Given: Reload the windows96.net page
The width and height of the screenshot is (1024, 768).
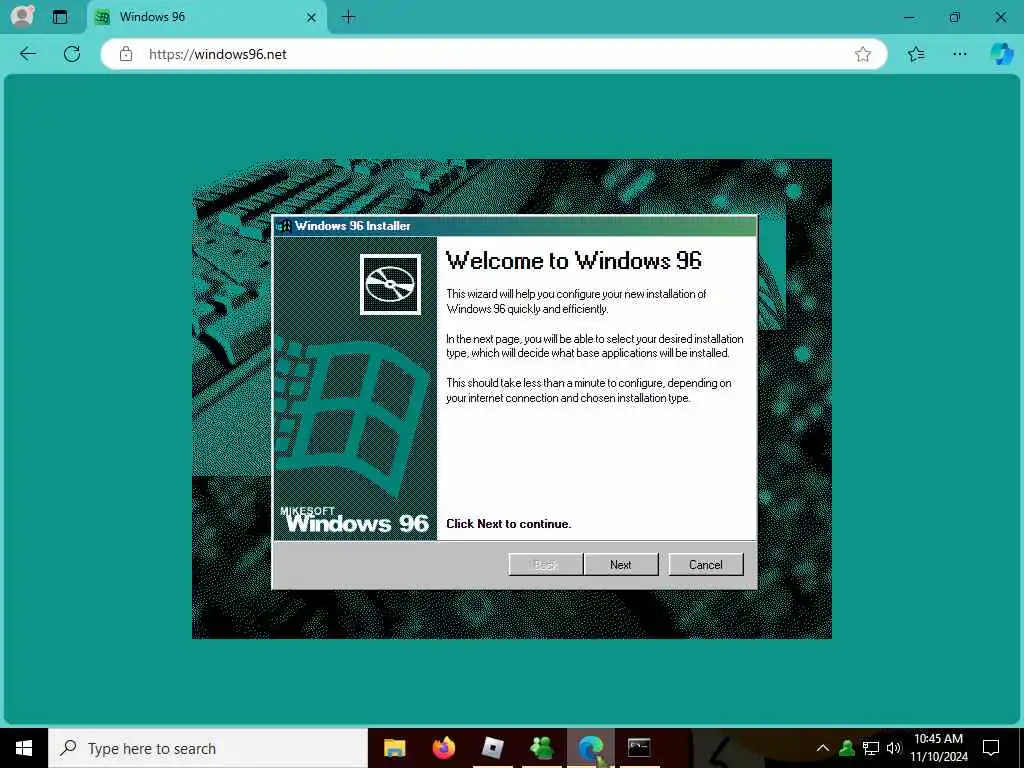Looking at the screenshot, I should tap(72, 54).
